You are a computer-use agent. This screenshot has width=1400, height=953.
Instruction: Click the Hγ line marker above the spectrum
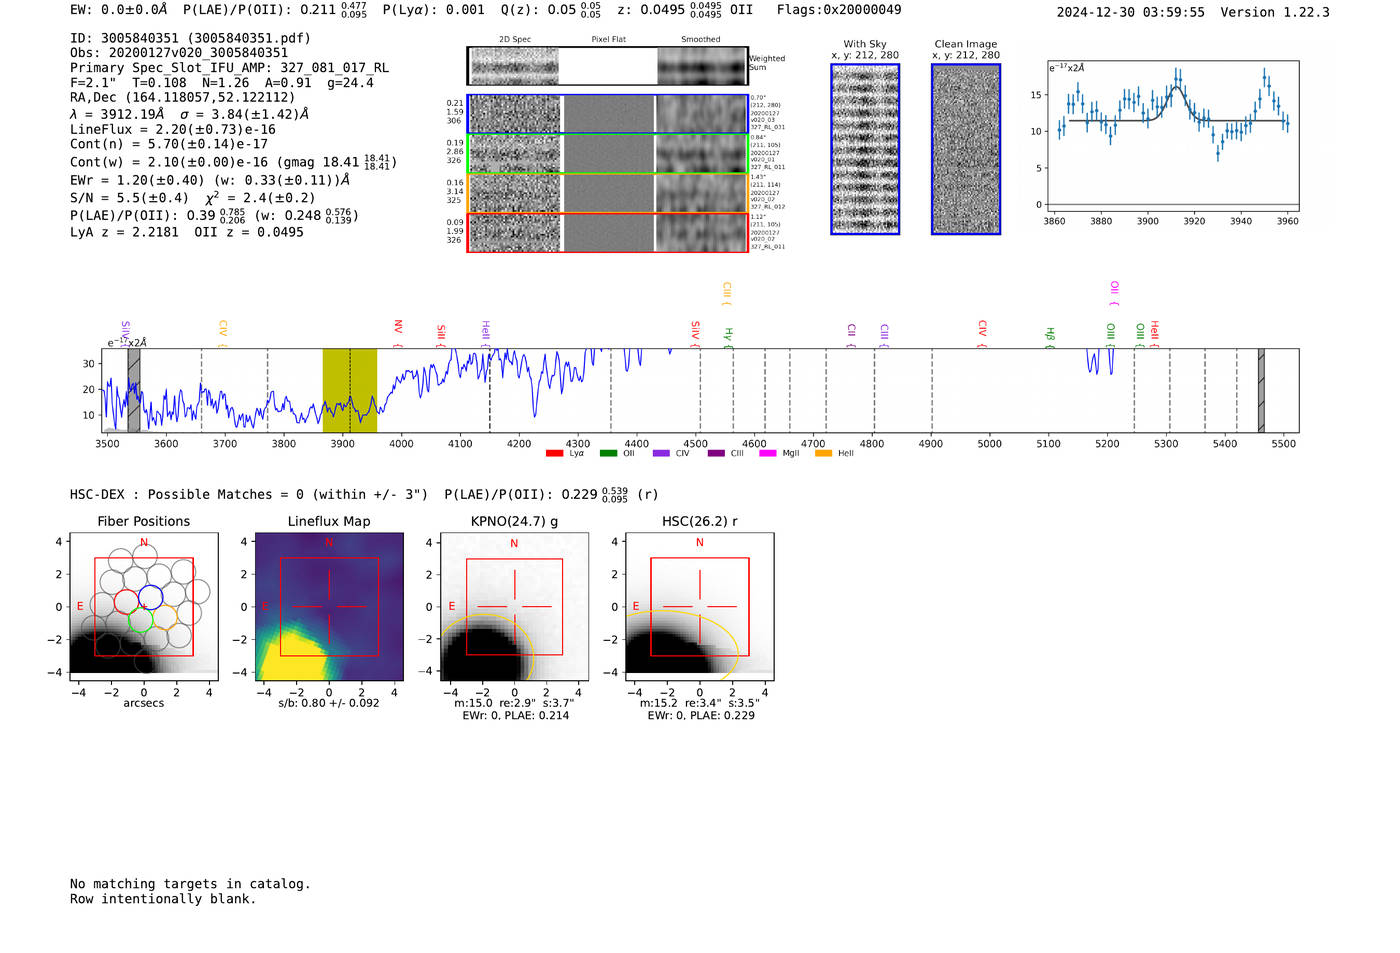tap(729, 336)
